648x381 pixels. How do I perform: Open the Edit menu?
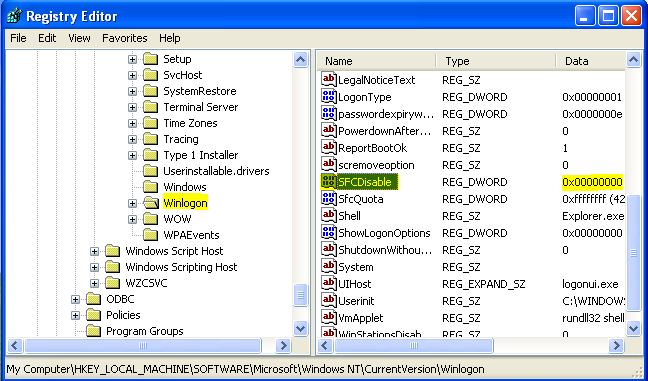tap(47, 38)
